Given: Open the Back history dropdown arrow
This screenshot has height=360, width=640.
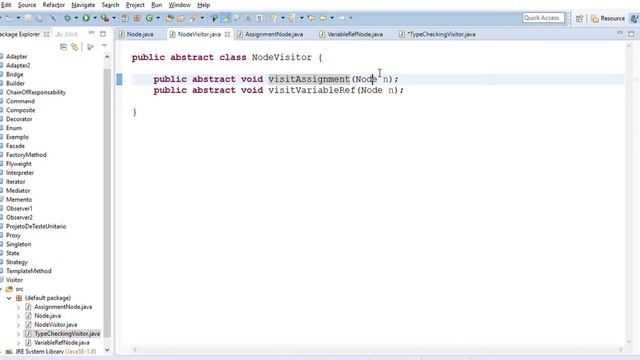Looking at the screenshot, I should [x=332, y=18].
